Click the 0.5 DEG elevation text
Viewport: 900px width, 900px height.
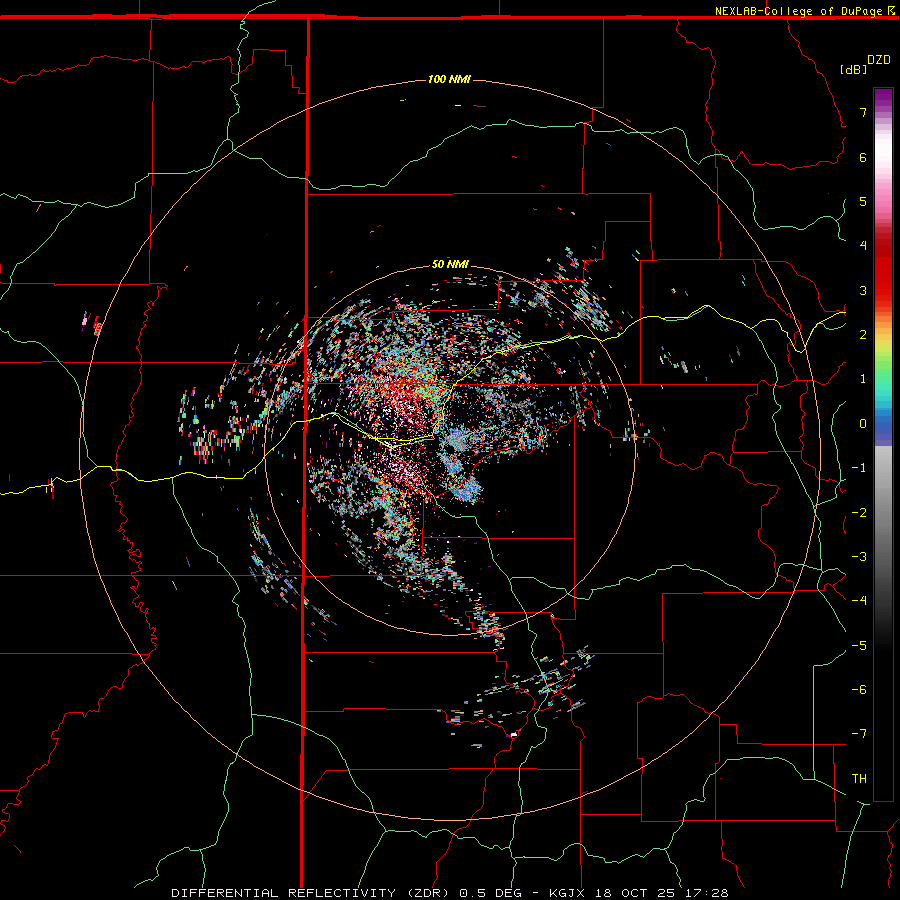(x=491, y=893)
